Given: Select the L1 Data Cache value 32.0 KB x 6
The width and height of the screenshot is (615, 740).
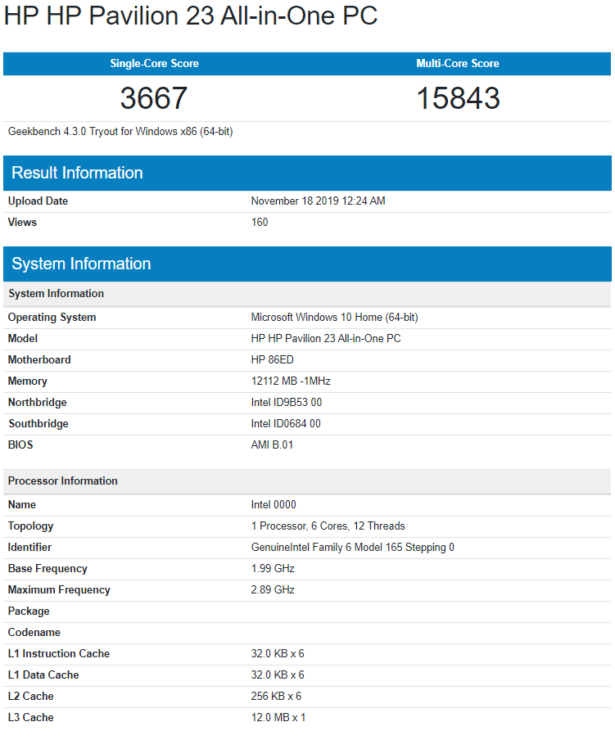Looking at the screenshot, I should [278, 674].
